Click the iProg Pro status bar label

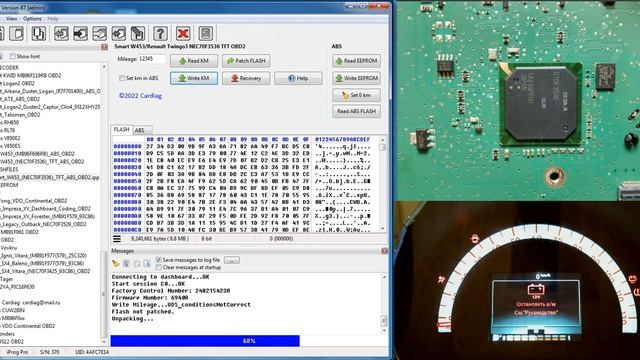(x=18, y=352)
